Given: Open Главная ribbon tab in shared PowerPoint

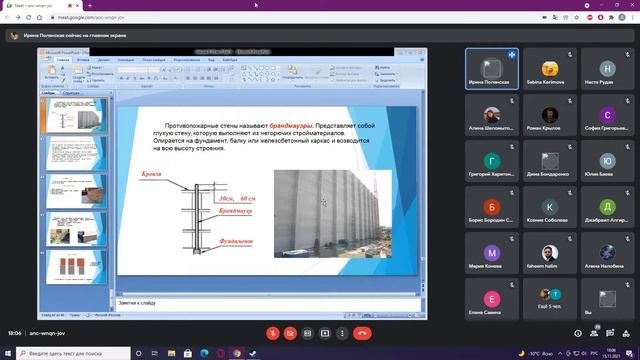Looking at the screenshot, I should 63,60.
